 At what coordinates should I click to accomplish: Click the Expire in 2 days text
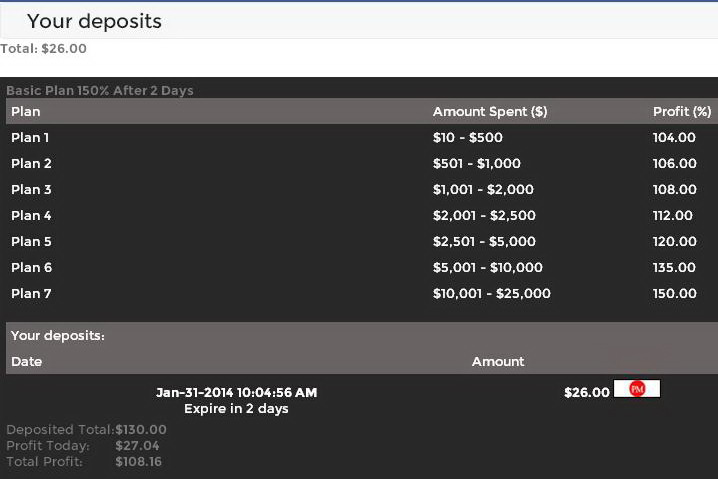click(236, 409)
